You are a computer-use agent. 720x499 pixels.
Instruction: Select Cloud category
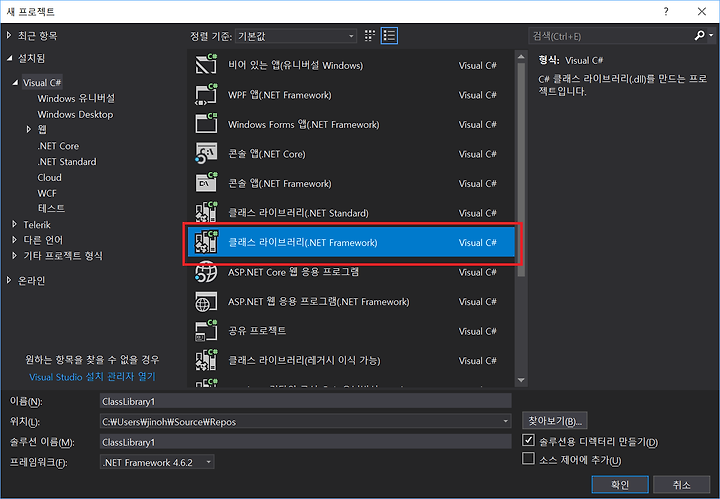coord(49,178)
